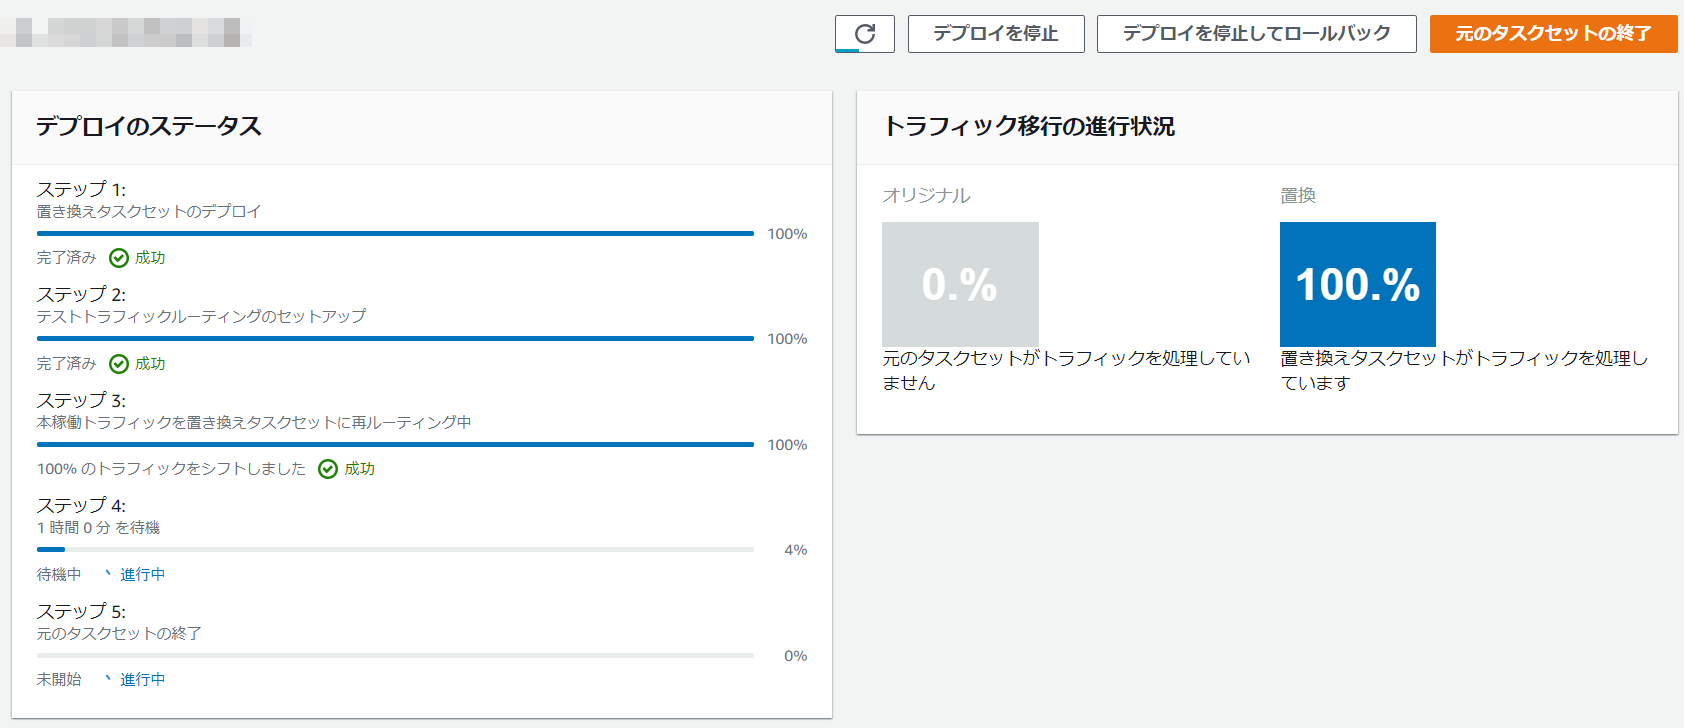1684x728 pixels.
Task: Click 元のタスクセットがトラフィックを処理していません text
Action: (1066, 370)
